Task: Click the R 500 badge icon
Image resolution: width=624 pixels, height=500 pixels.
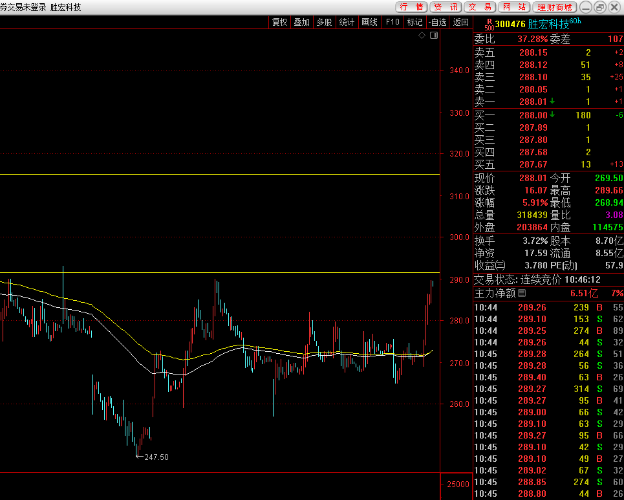Action: tap(489, 25)
